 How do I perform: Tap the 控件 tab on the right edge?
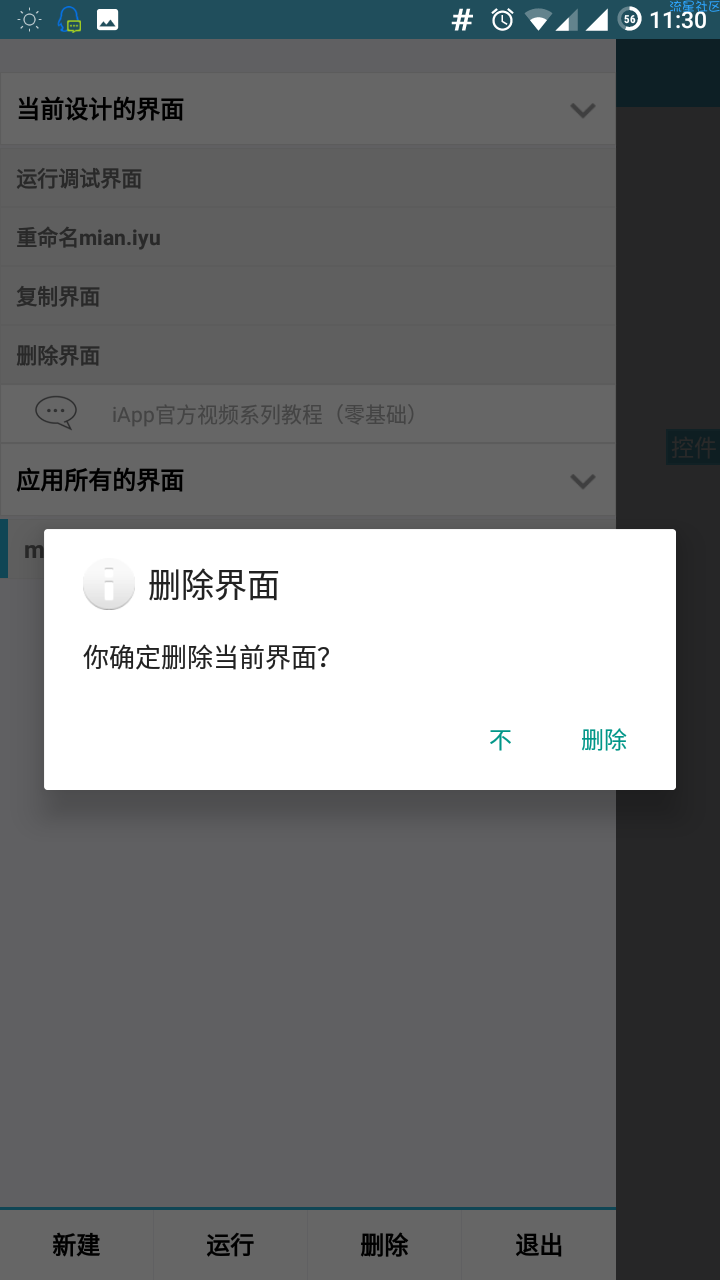click(x=693, y=447)
